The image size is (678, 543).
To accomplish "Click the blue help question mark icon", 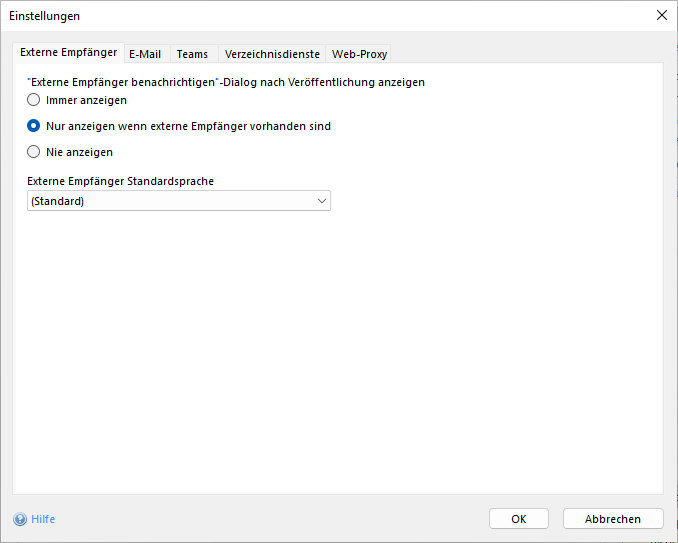I will [x=20, y=519].
